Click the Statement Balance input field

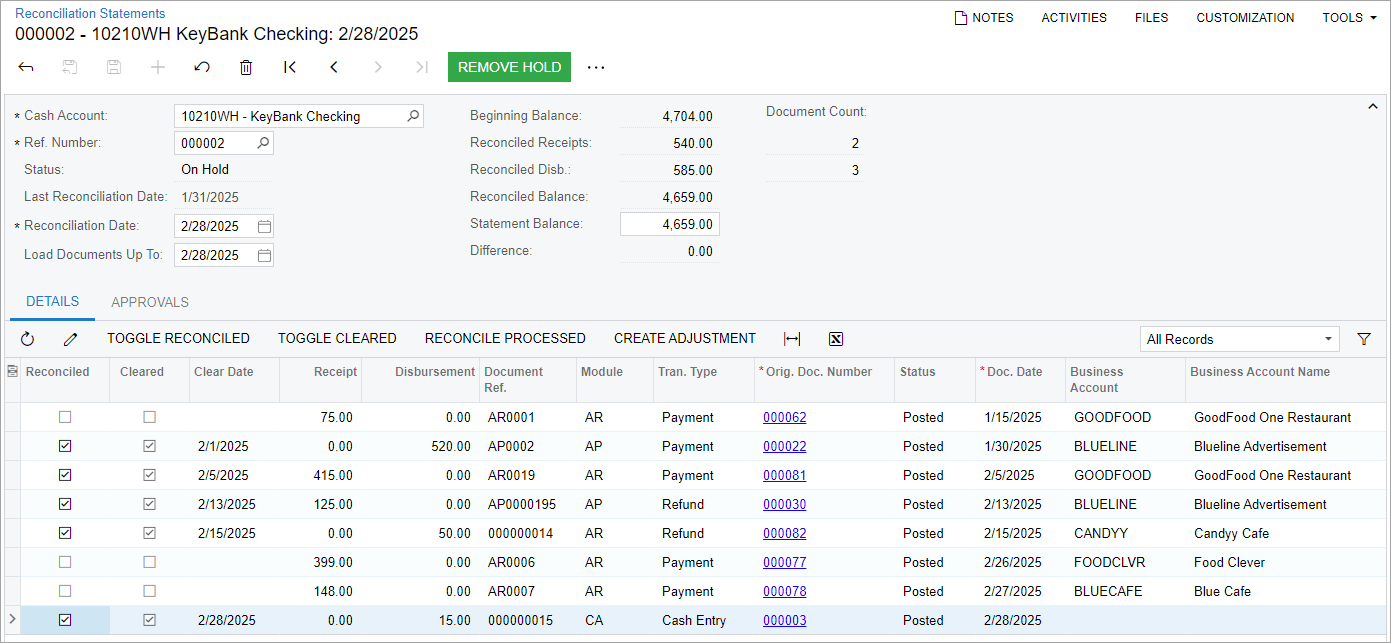[669, 224]
